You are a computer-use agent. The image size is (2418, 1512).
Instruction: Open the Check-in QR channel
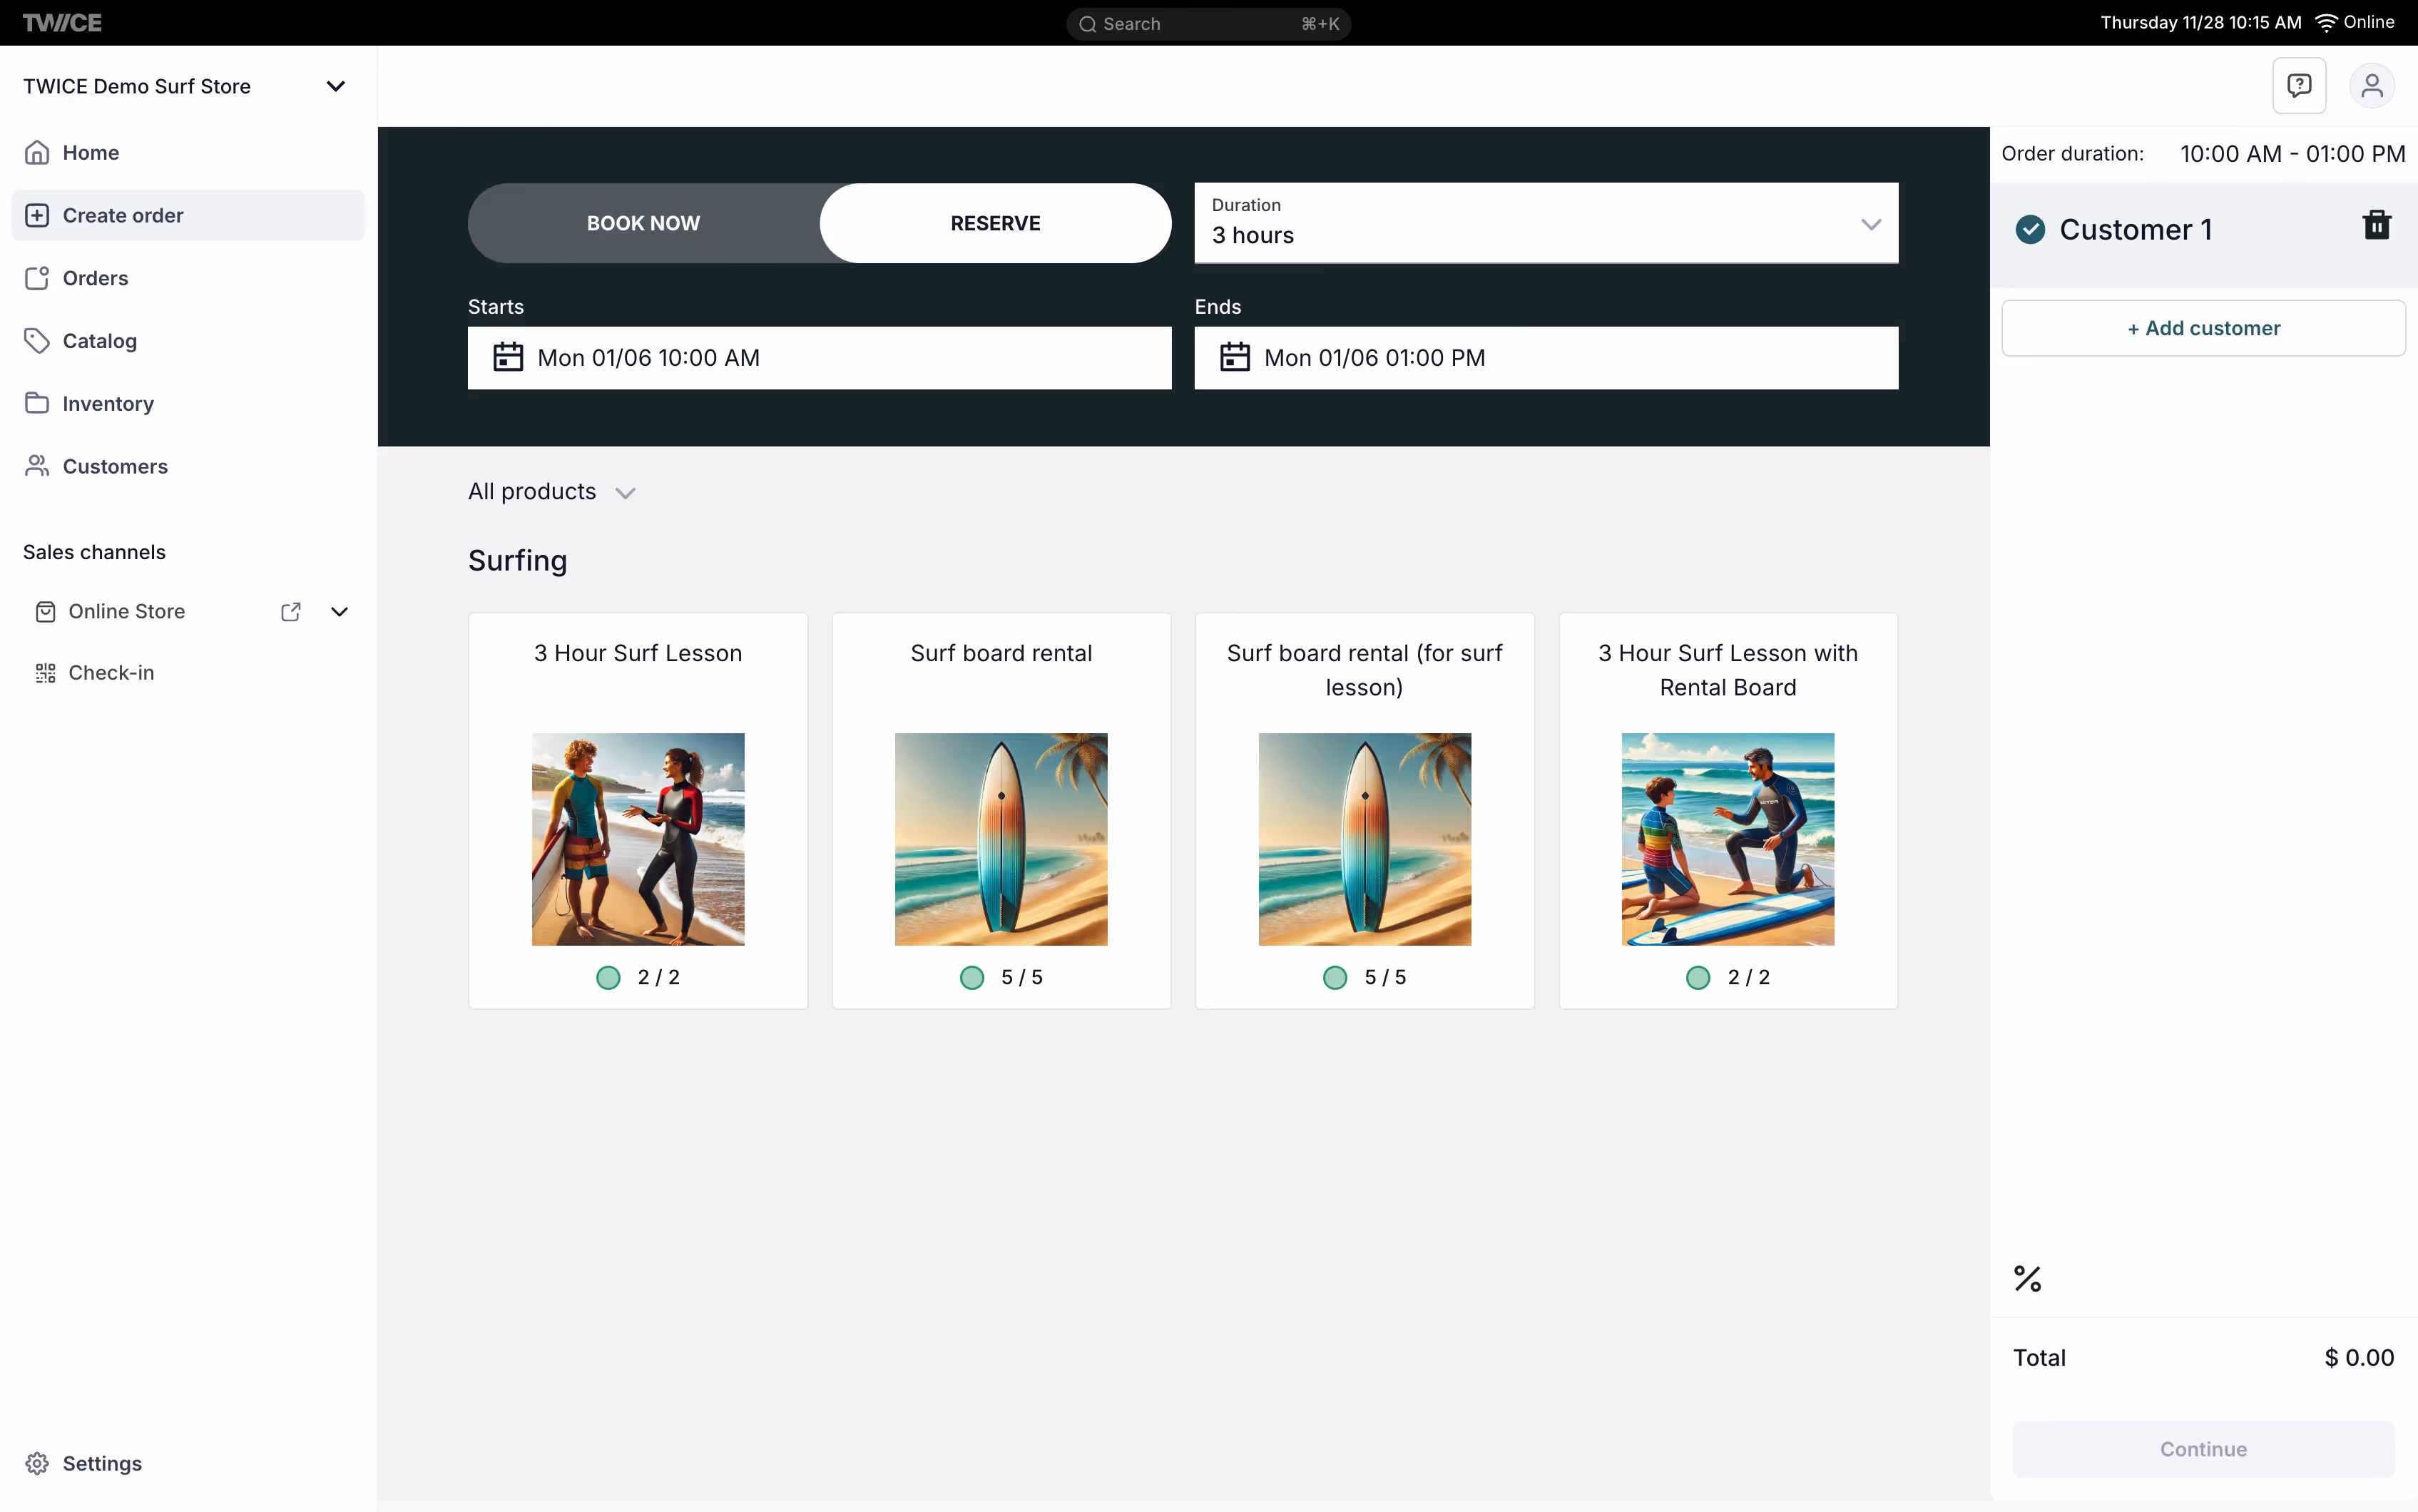(x=111, y=673)
